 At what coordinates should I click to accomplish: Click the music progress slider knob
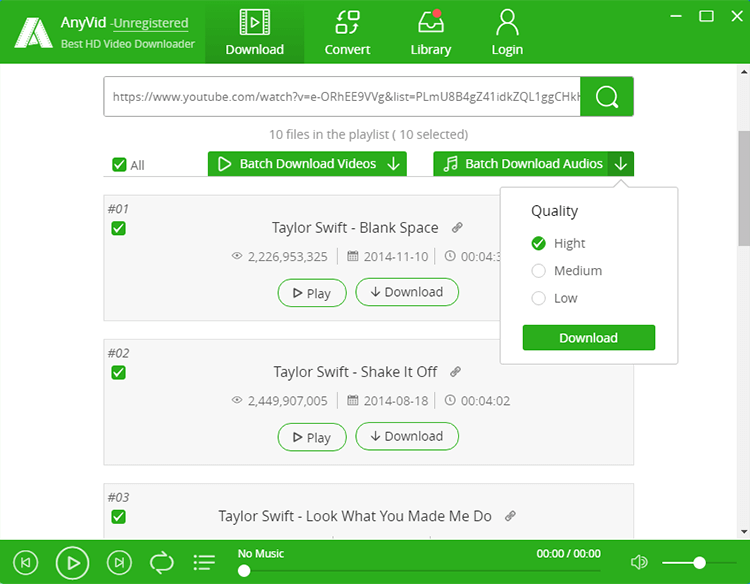(244, 571)
